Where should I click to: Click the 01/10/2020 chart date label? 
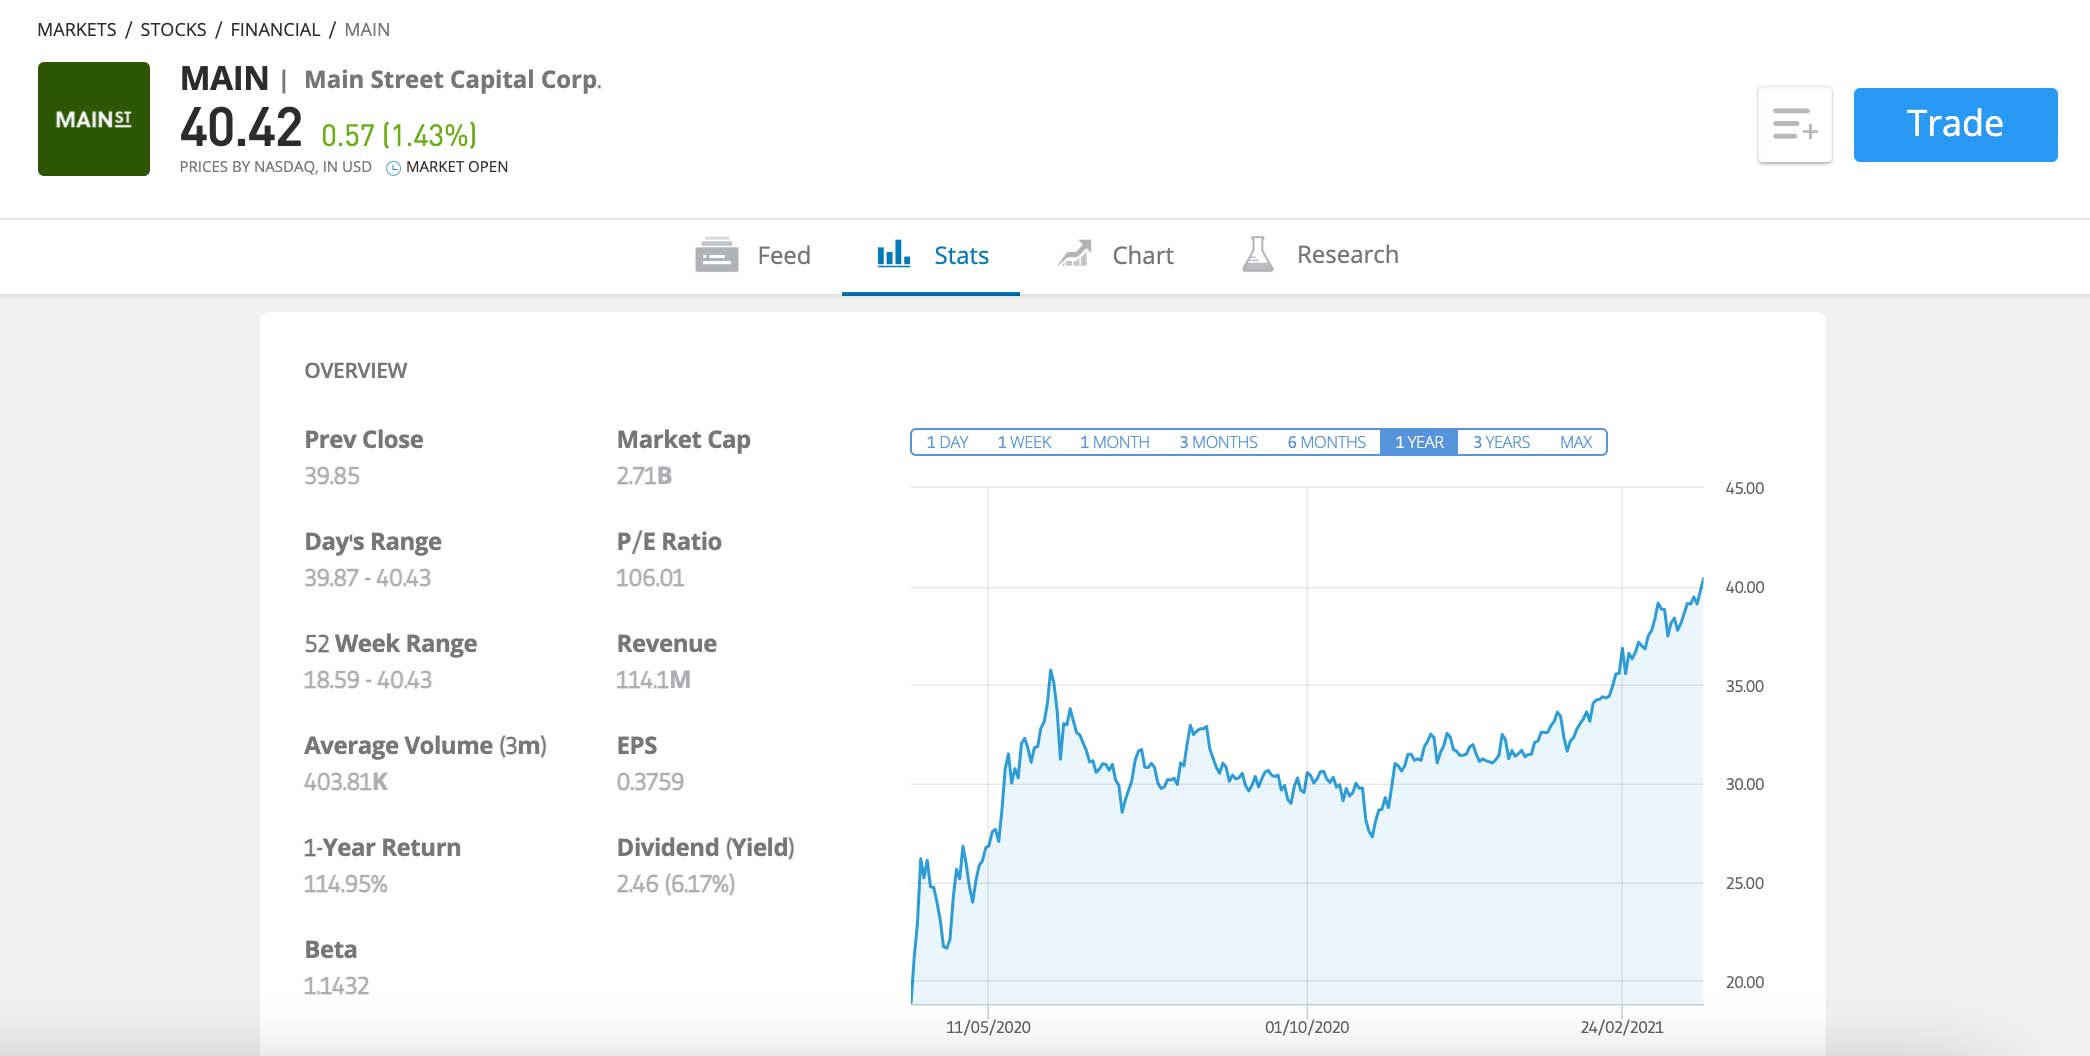click(x=1307, y=1027)
